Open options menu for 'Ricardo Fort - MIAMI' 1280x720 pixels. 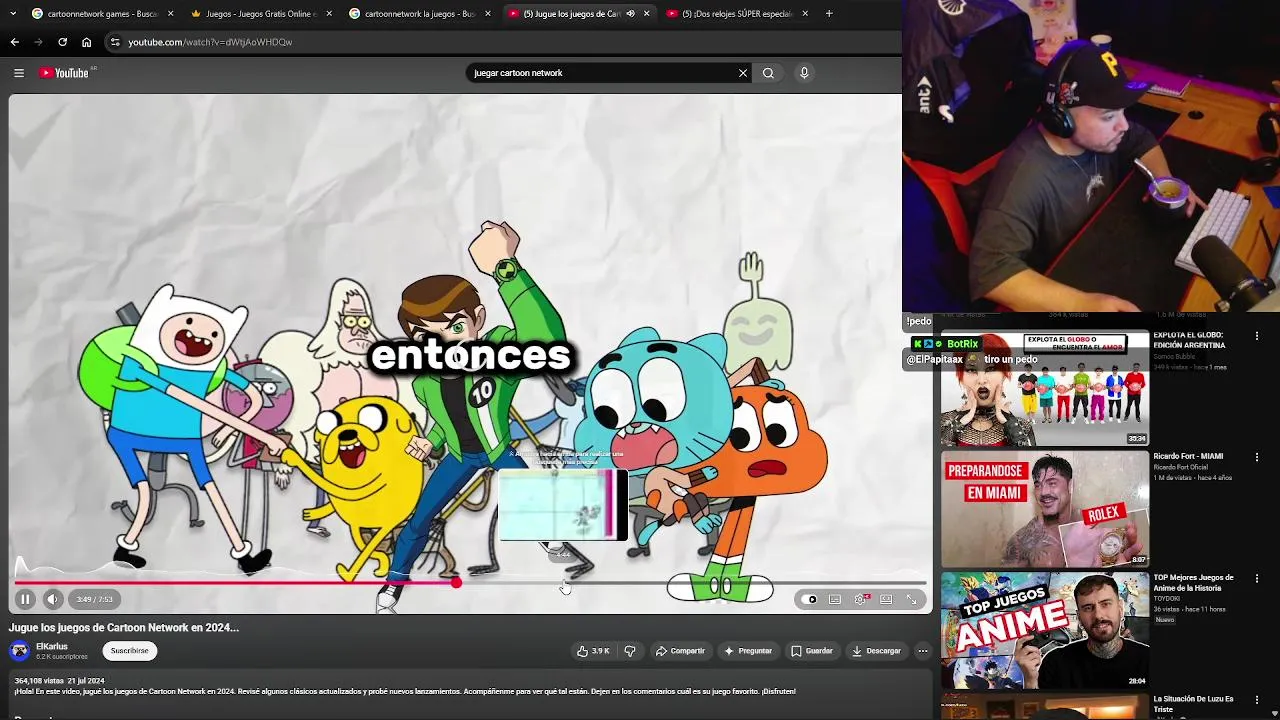1257,457
